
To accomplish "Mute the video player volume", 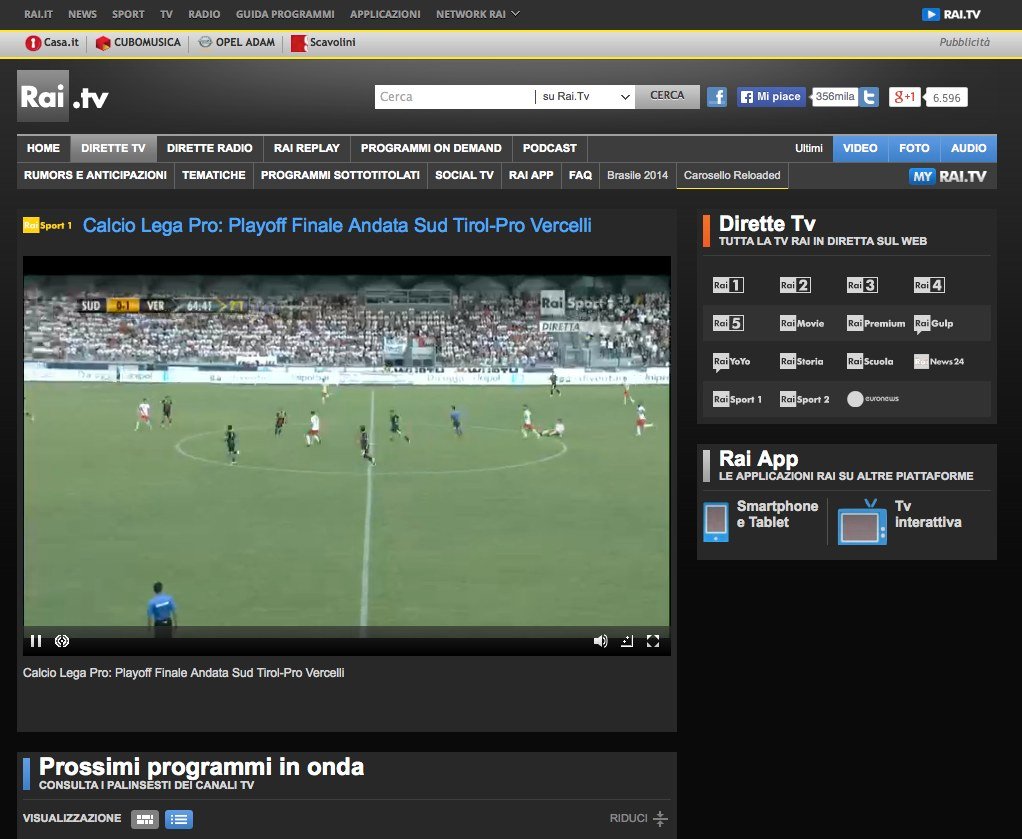I will click(x=600, y=641).
